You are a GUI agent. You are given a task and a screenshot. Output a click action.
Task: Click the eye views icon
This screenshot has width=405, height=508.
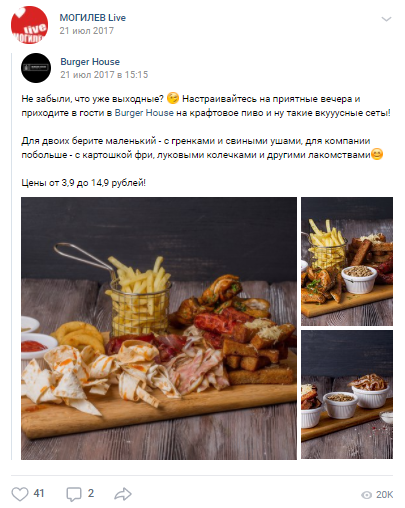tap(366, 495)
